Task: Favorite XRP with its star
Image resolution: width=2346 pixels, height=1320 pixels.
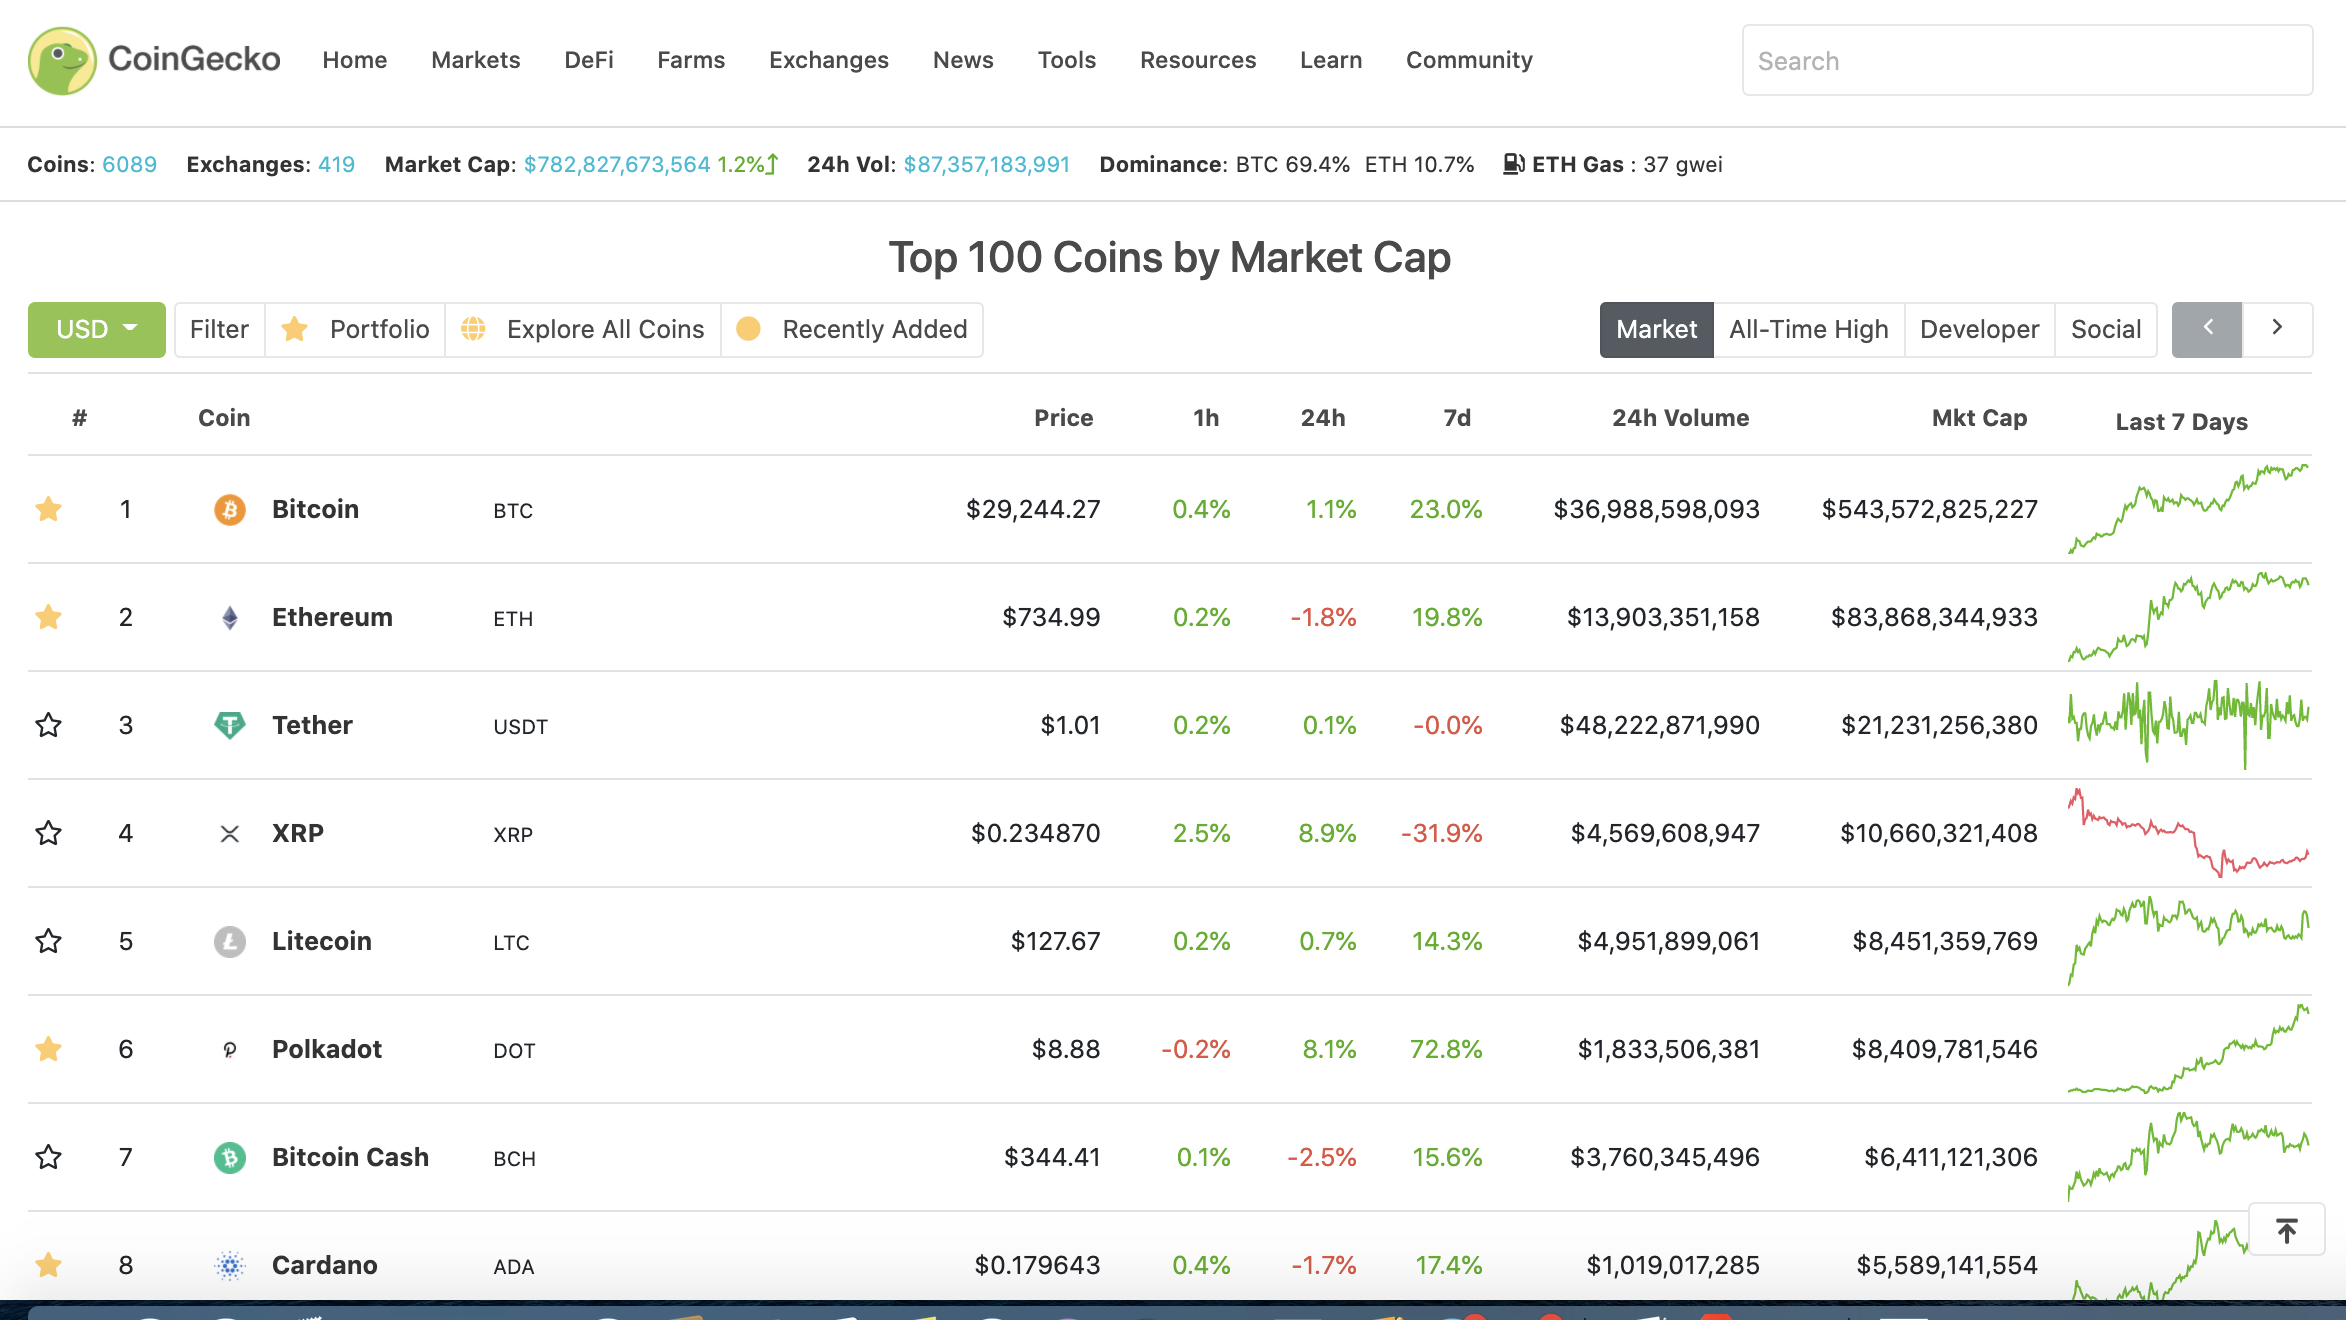Action: coord(48,833)
